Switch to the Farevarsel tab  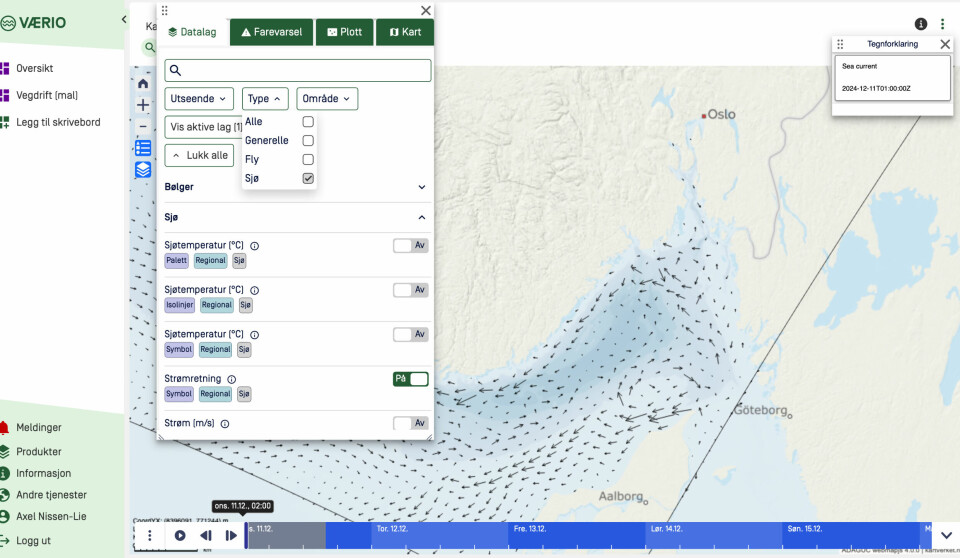[x=271, y=32]
